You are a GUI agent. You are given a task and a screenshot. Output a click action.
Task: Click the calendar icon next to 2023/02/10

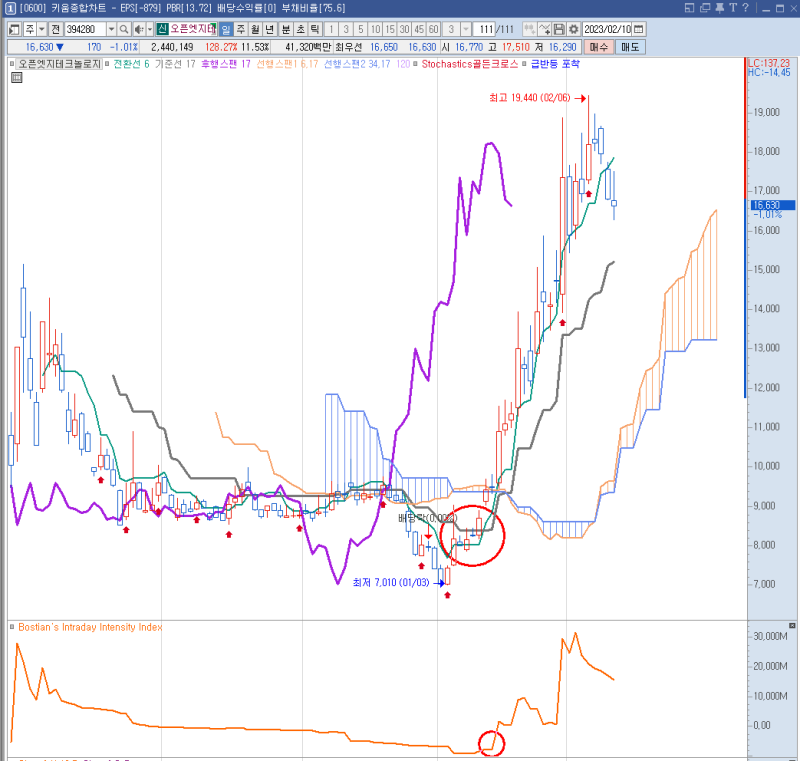pyautogui.click(x=640, y=30)
